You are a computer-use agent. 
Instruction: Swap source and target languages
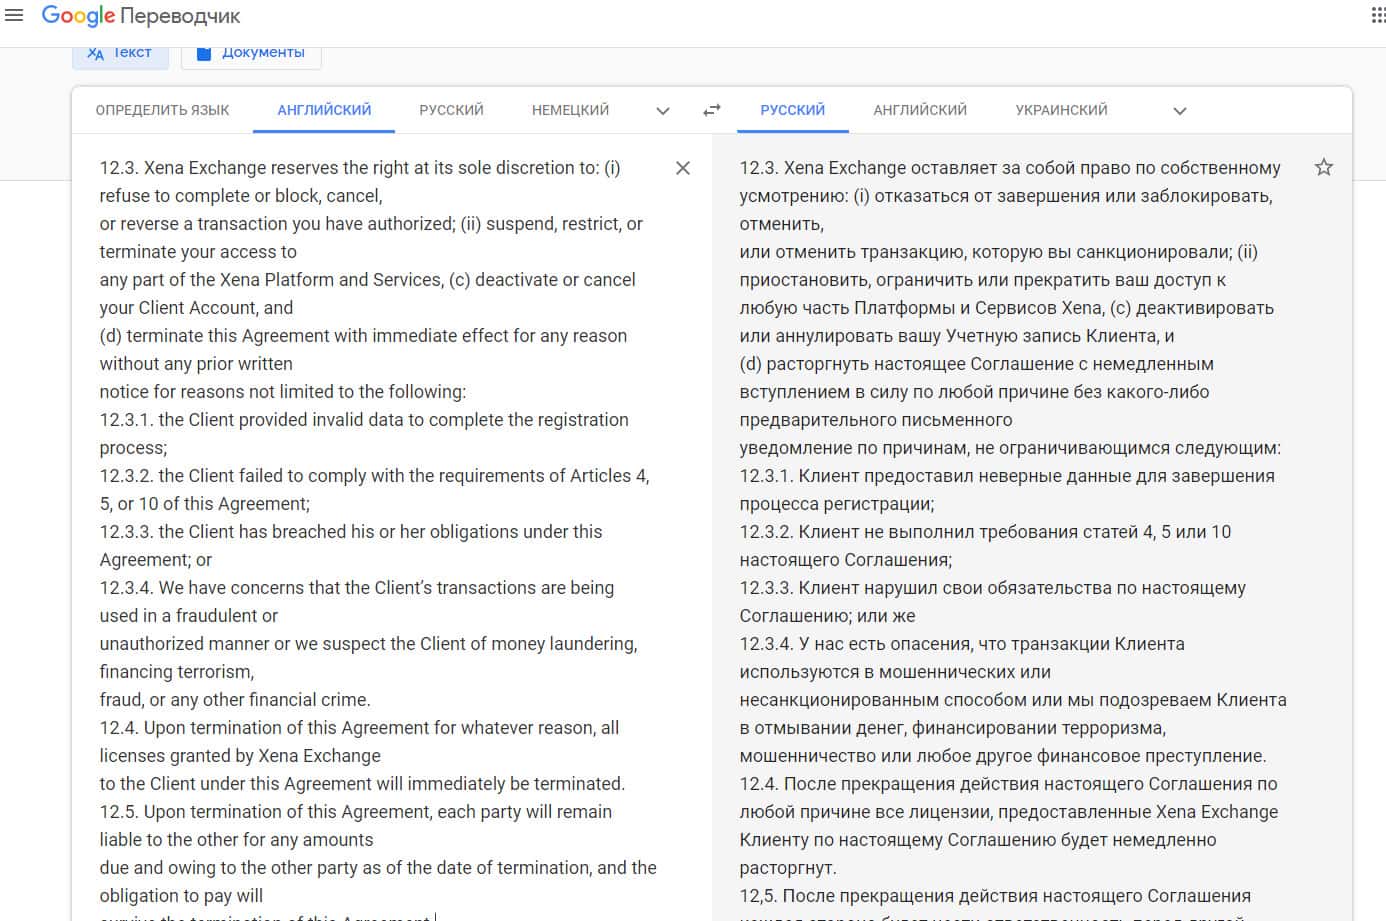click(712, 111)
